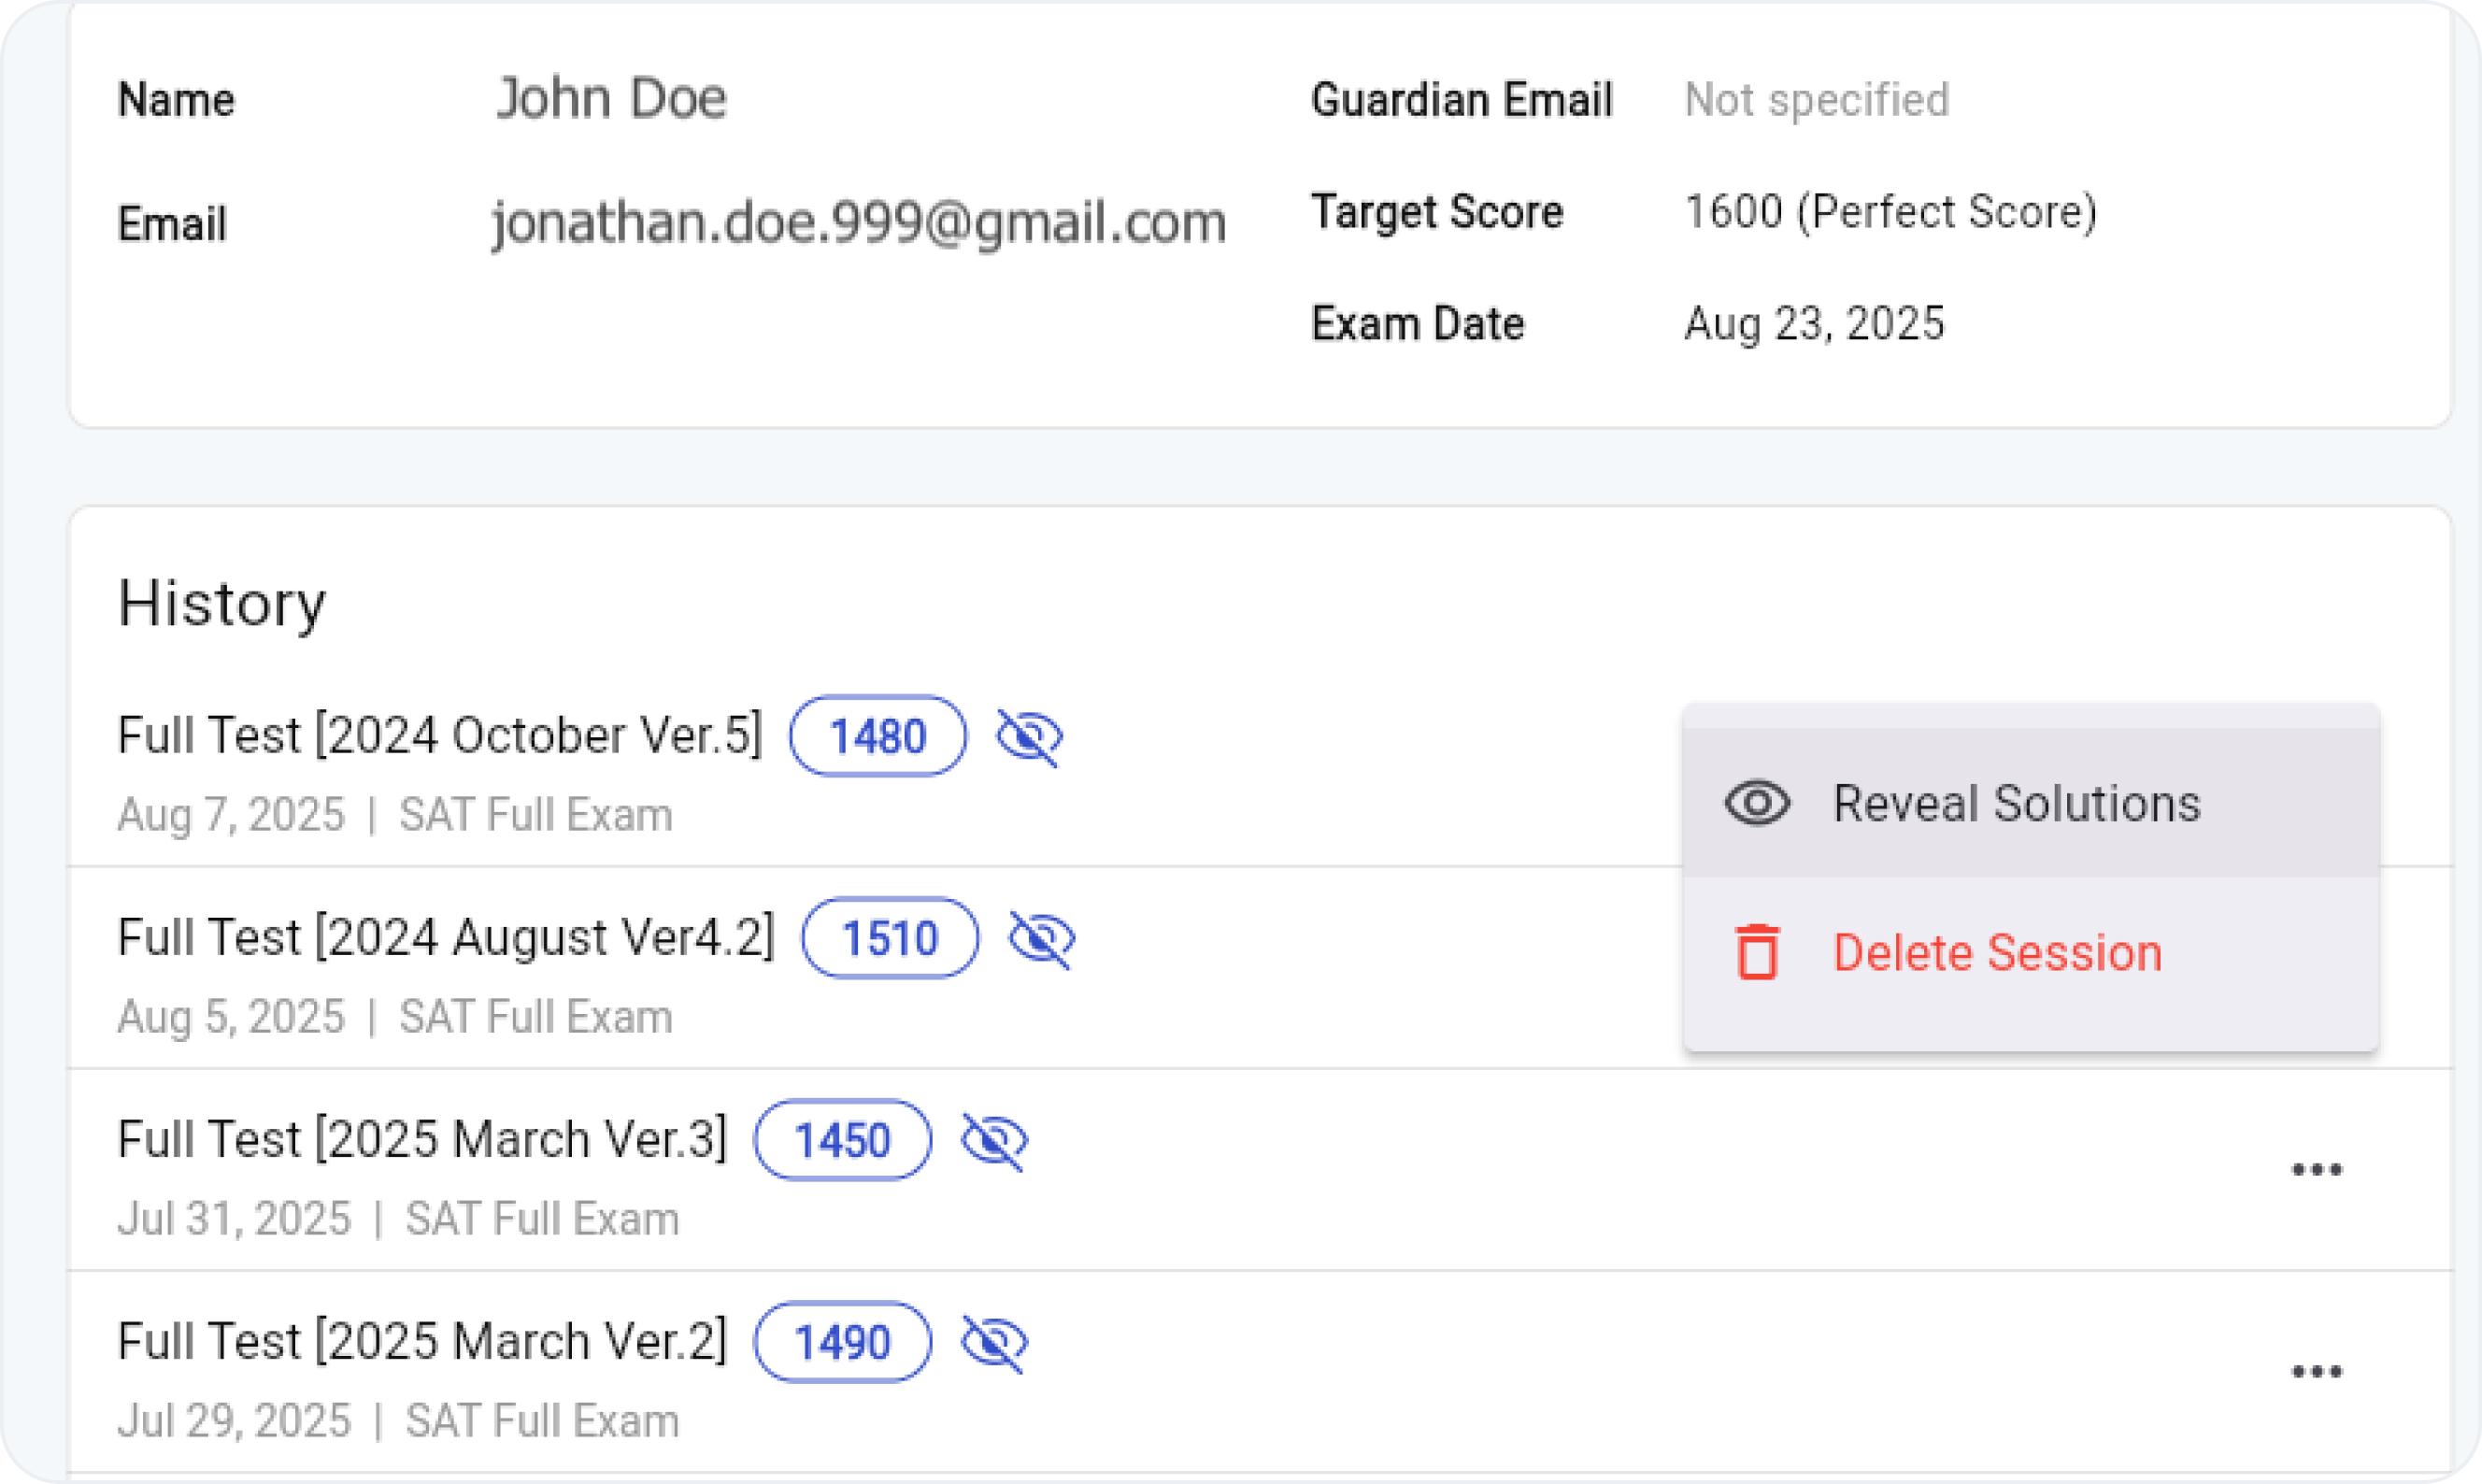The width and height of the screenshot is (2482, 1484).
Task: Click the 1490 score badge
Action: [842, 1343]
